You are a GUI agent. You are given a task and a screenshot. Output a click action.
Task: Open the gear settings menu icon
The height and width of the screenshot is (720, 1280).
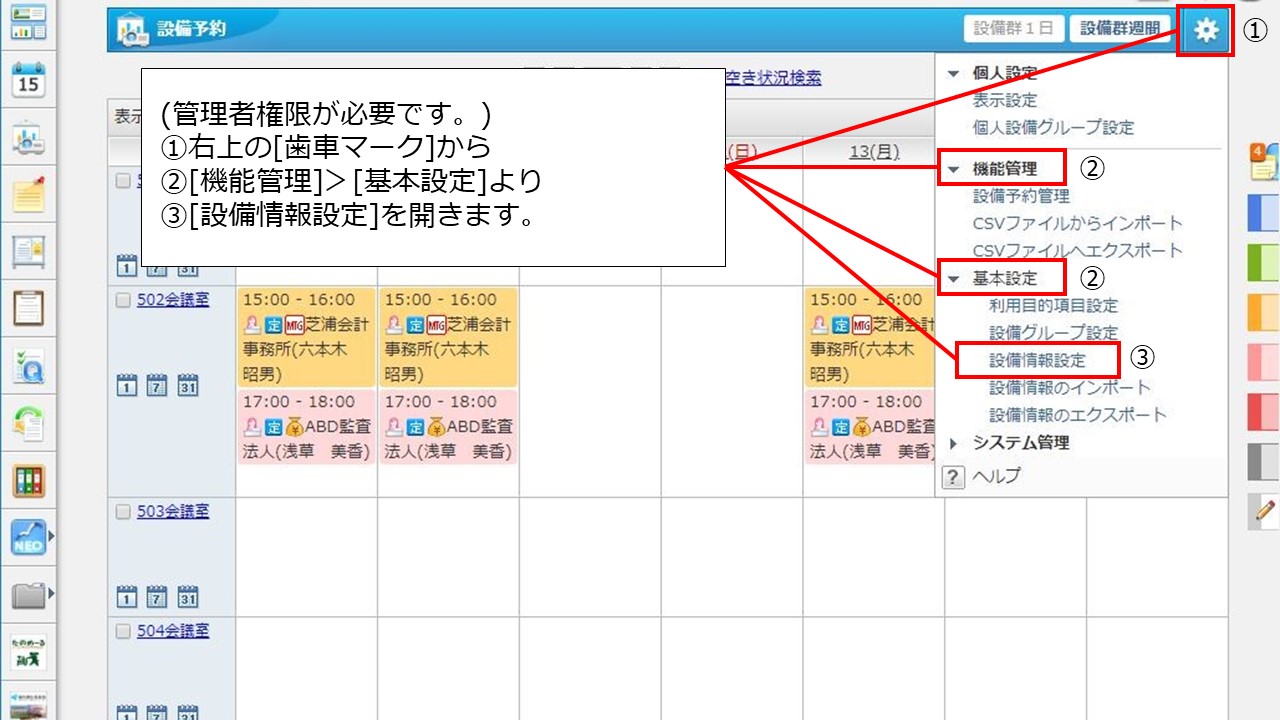click(x=1206, y=30)
